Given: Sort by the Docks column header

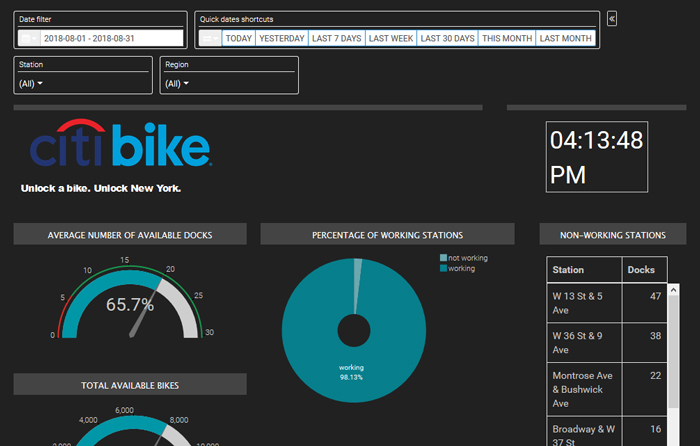Looking at the screenshot, I should point(644,270).
